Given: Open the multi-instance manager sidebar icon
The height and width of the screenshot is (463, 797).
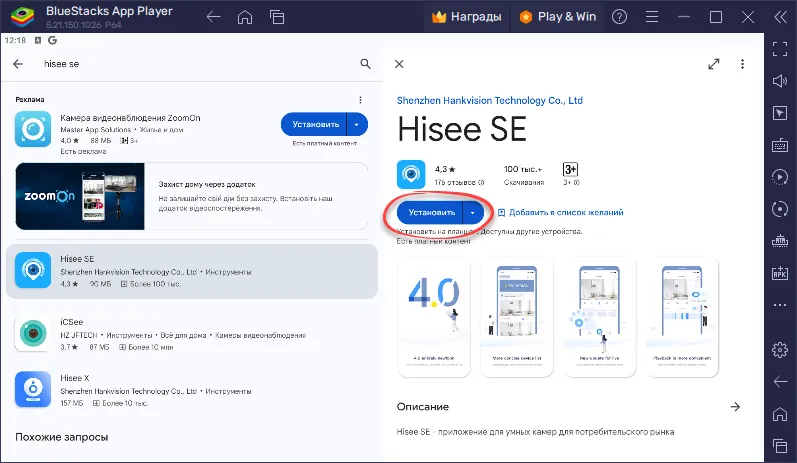Looking at the screenshot, I should click(x=780, y=240).
